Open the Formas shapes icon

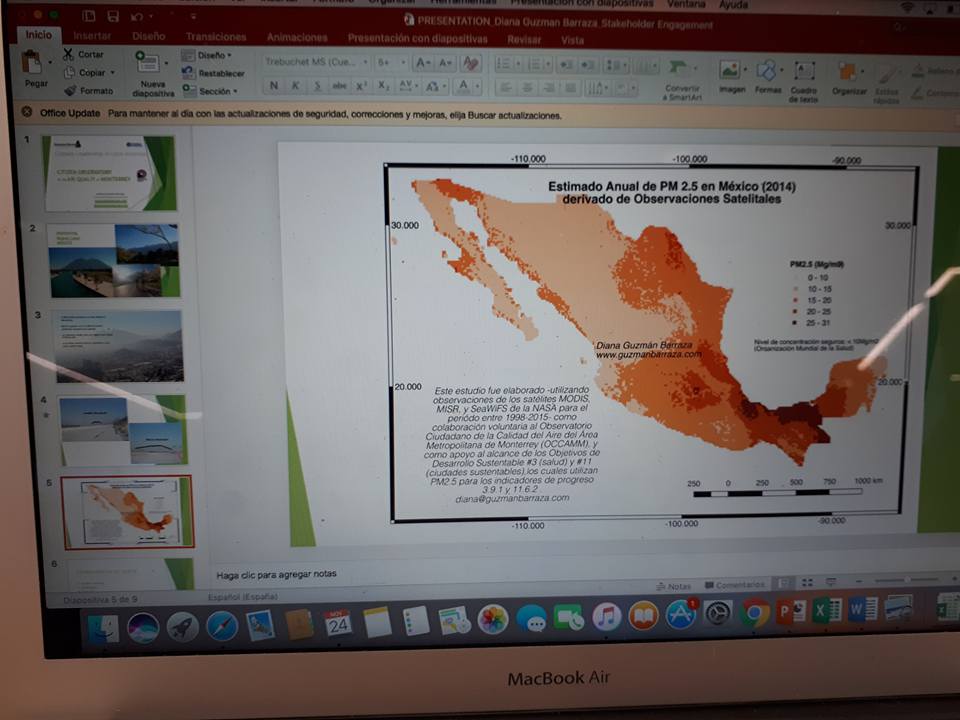pyautogui.click(x=766, y=70)
